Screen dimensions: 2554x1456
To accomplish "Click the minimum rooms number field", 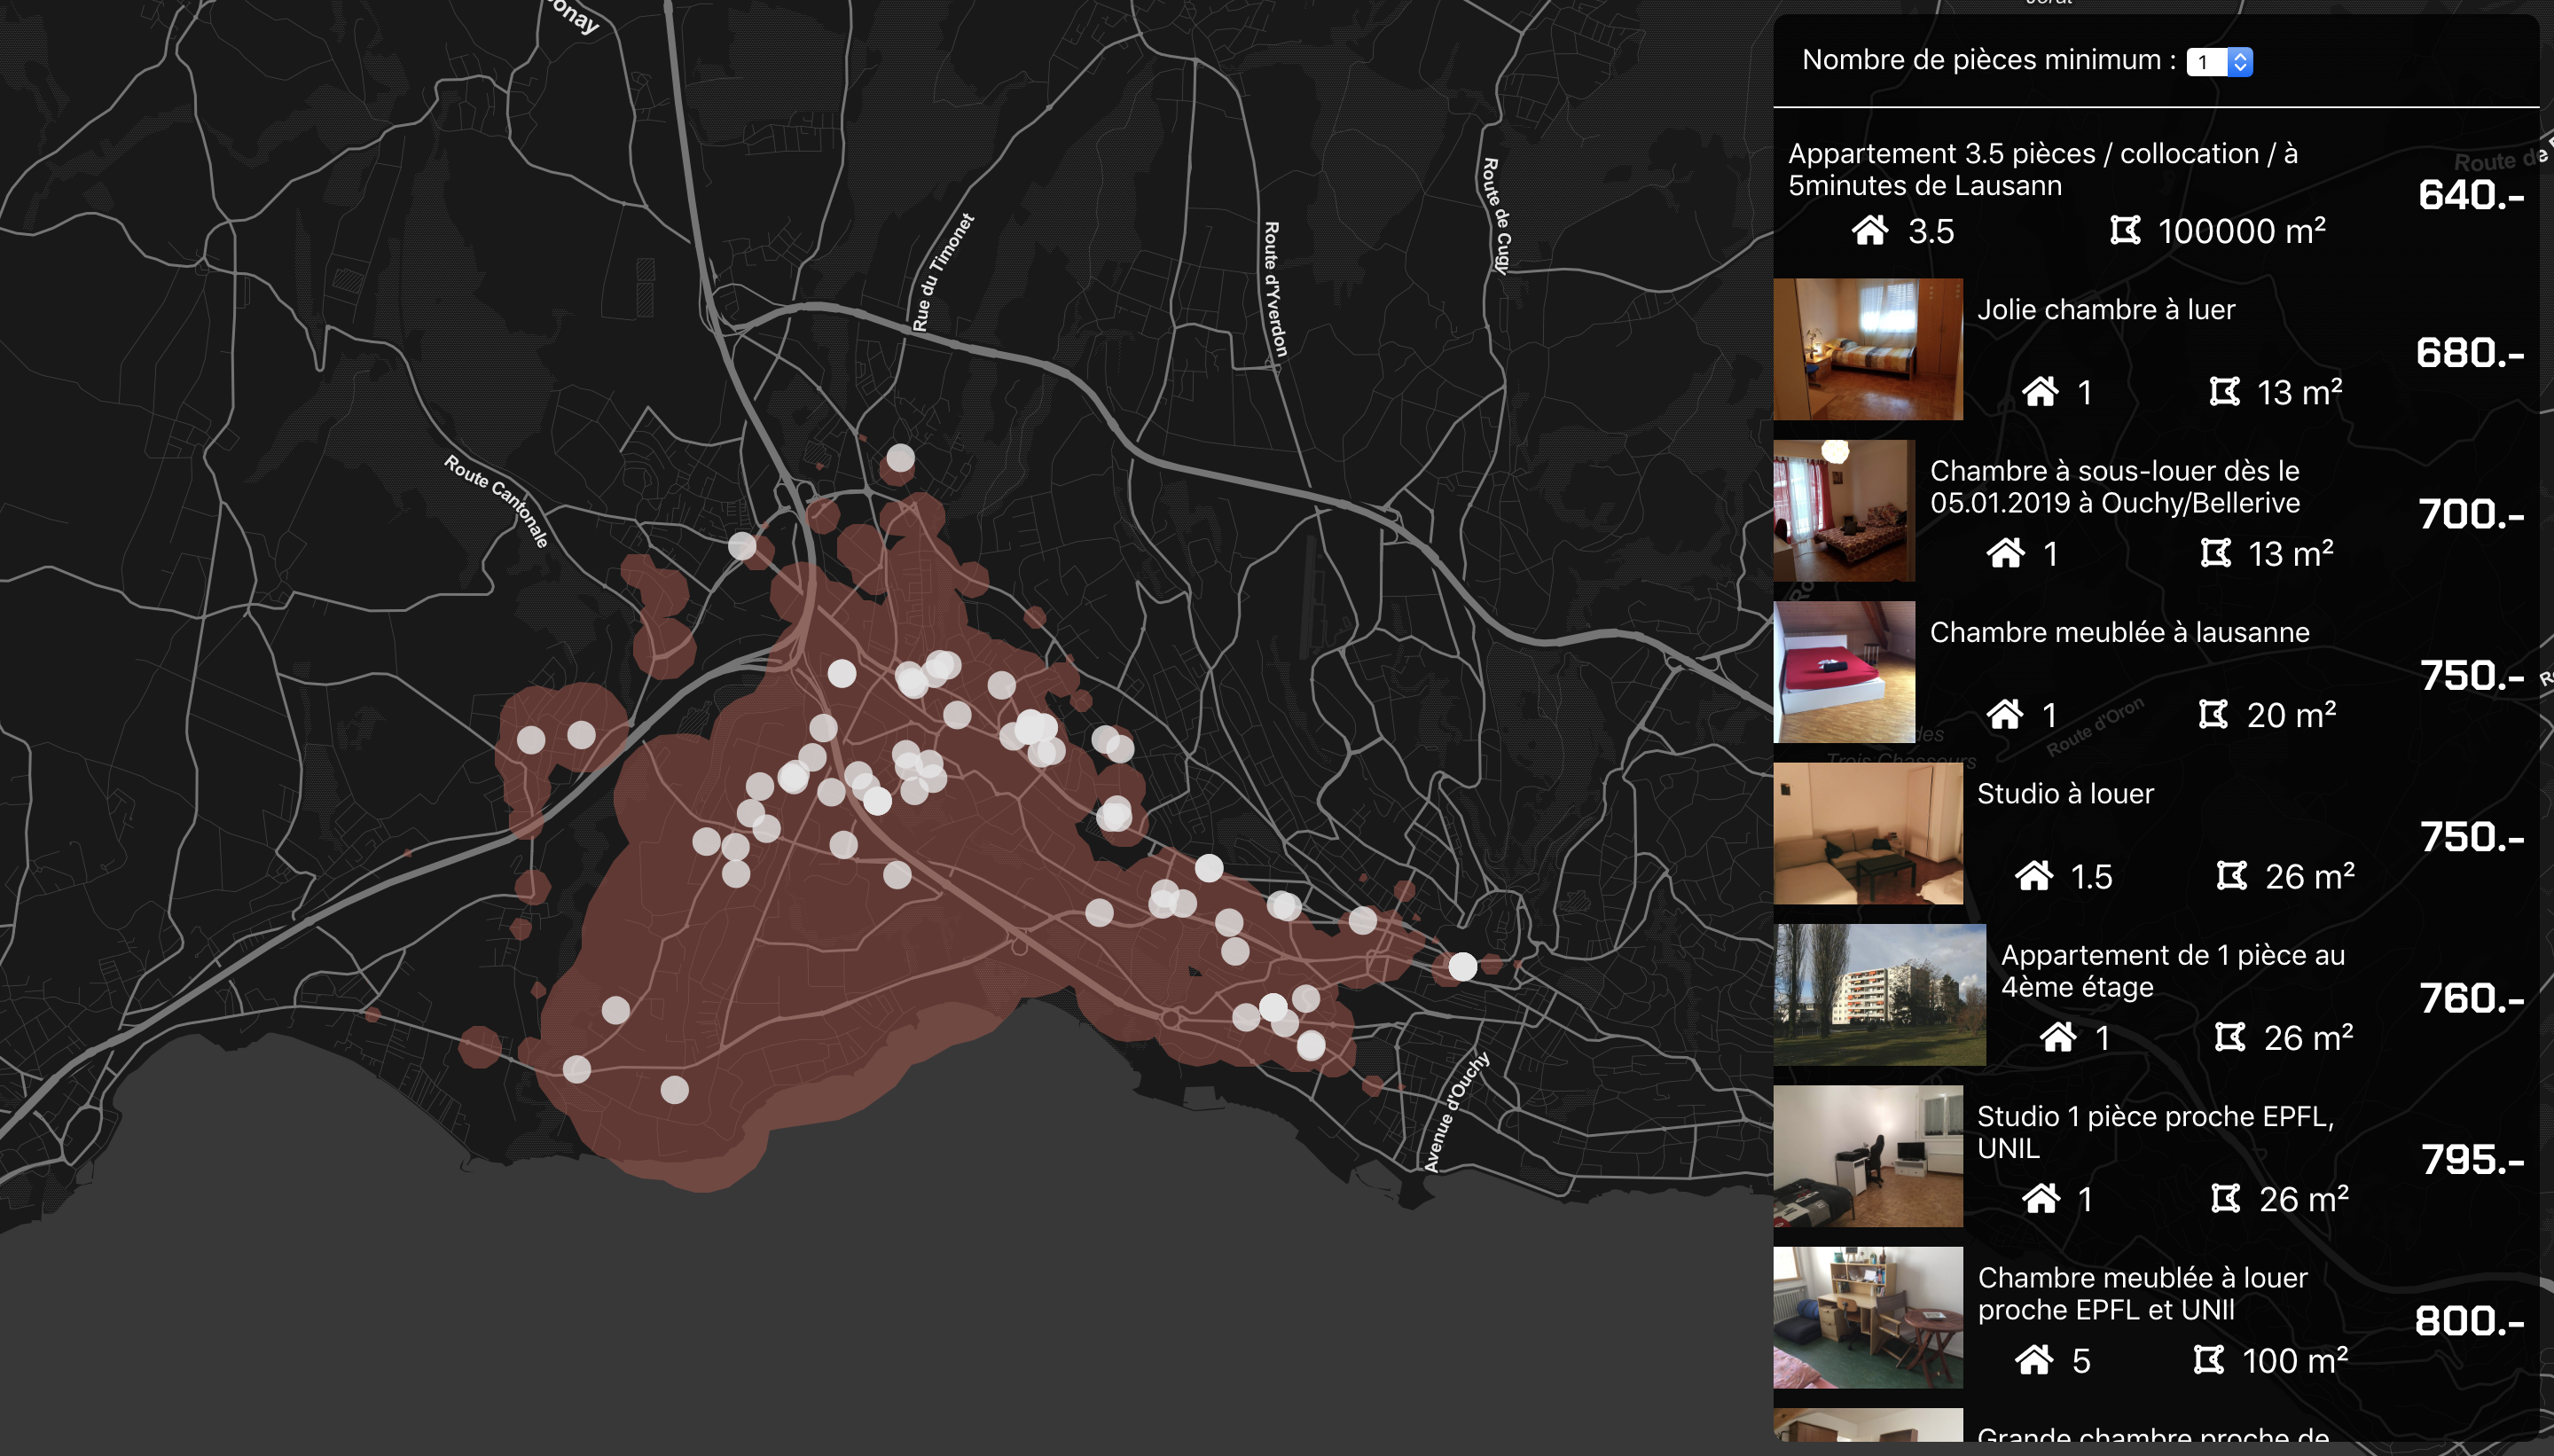I will [2206, 62].
